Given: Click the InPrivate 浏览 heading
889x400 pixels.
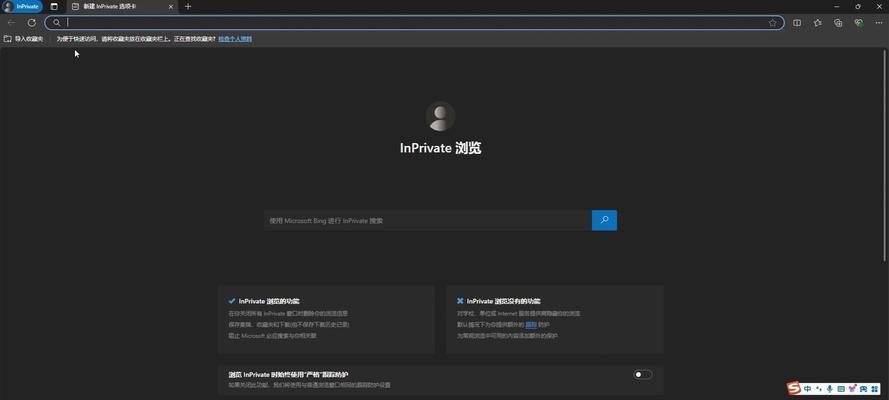Looking at the screenshot, I should (441, 148).
